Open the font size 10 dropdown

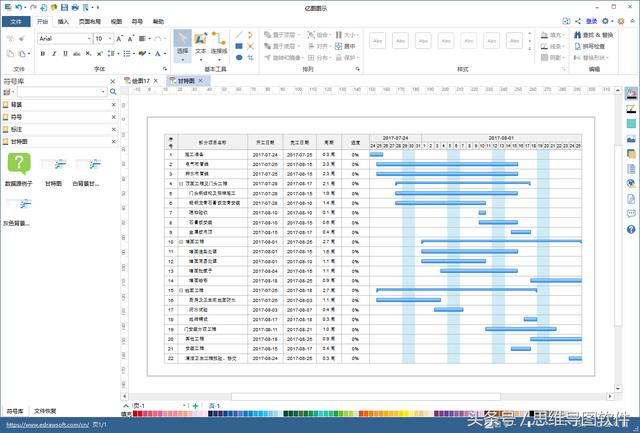click(x=110, y=38)
